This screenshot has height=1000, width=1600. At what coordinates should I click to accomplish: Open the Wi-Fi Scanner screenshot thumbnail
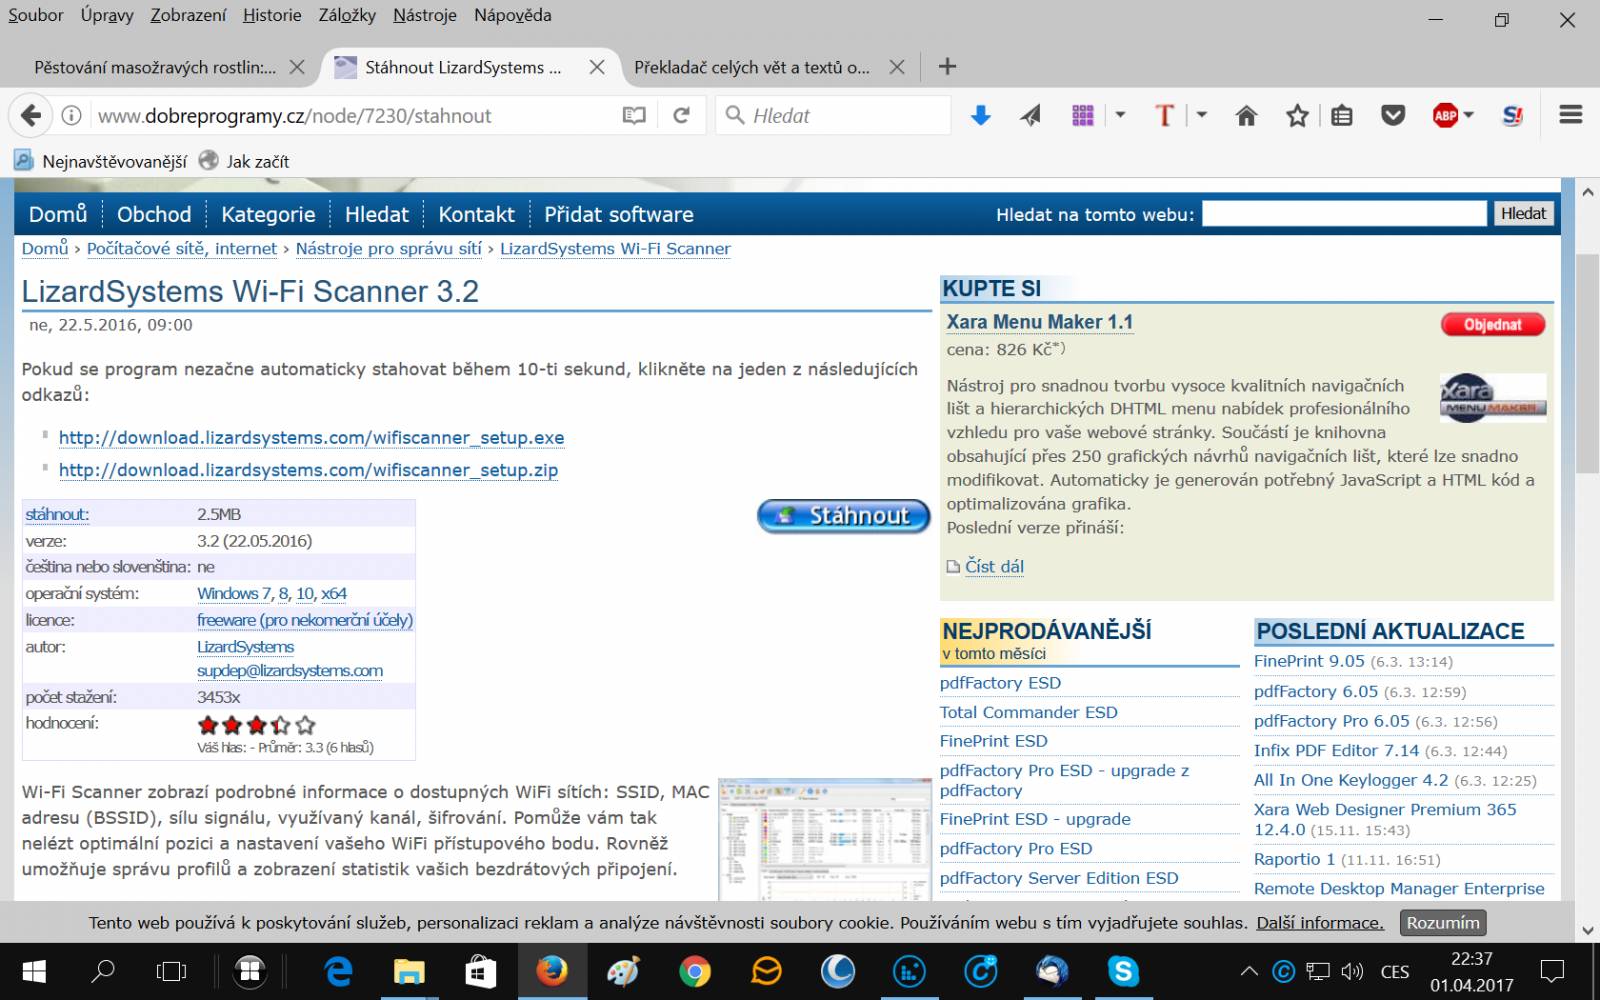824,839
